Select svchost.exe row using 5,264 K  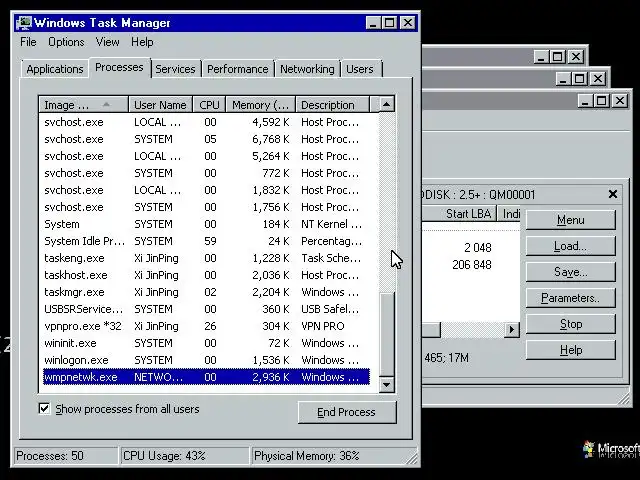pos(206,156)
